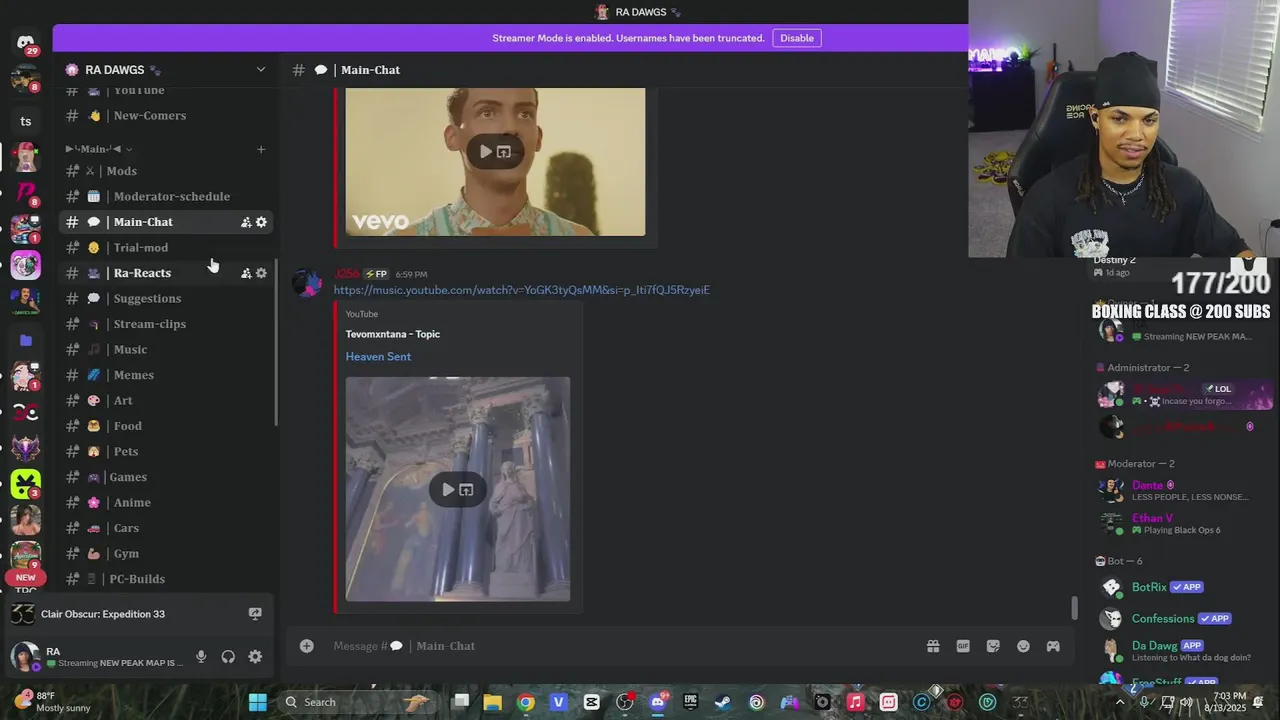
Task: Pop out the Heaven Sent video
Action: click(467, 490)
